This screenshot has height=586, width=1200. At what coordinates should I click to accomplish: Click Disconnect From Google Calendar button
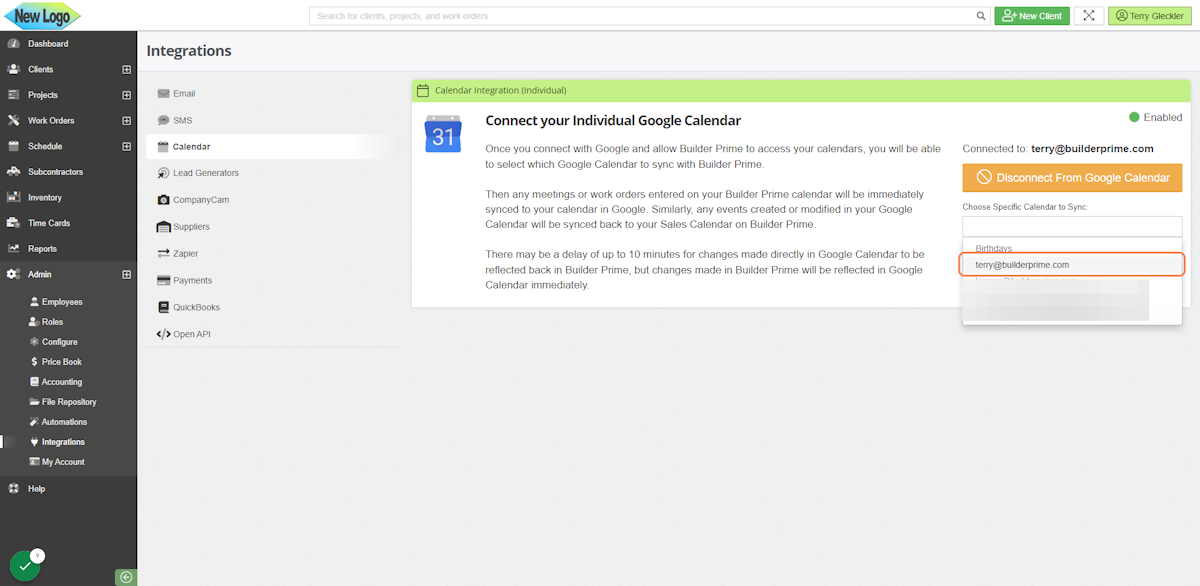pos(1072,177)
